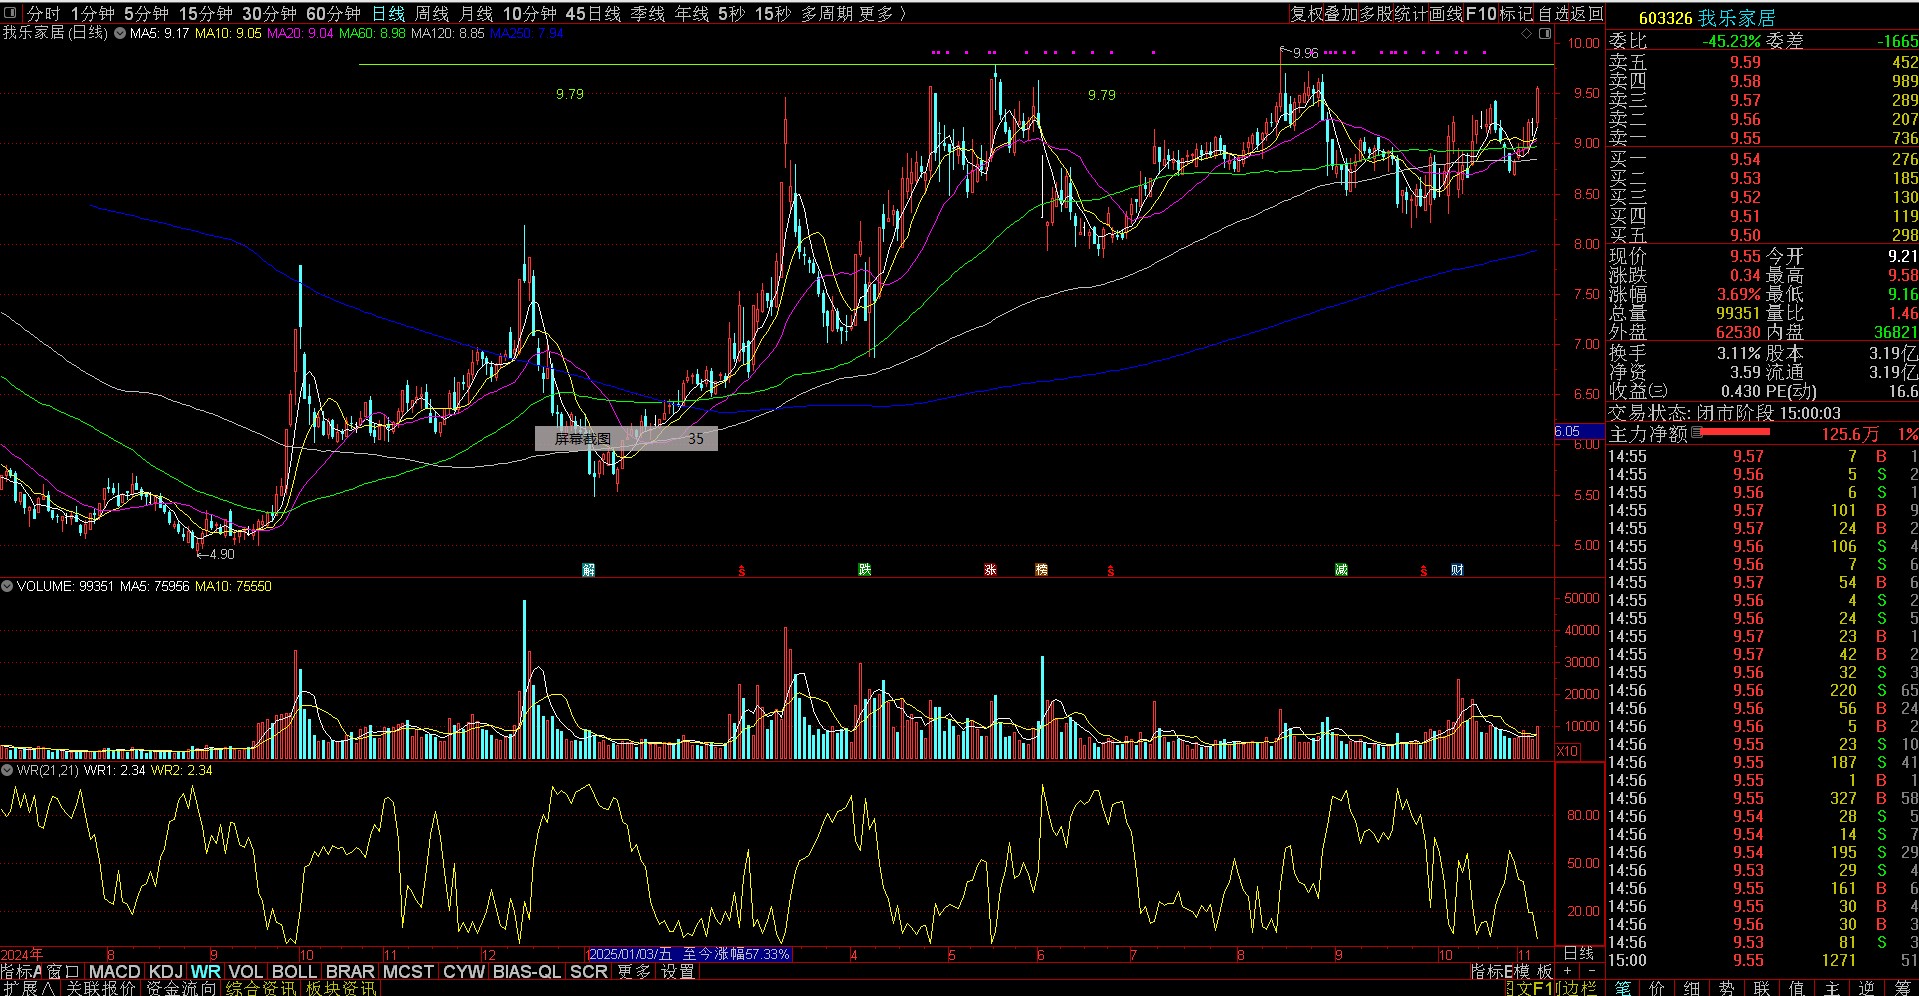1919x996 pixels.
Task: Click the X10 volume scale button
Action: pos(1567,752)
